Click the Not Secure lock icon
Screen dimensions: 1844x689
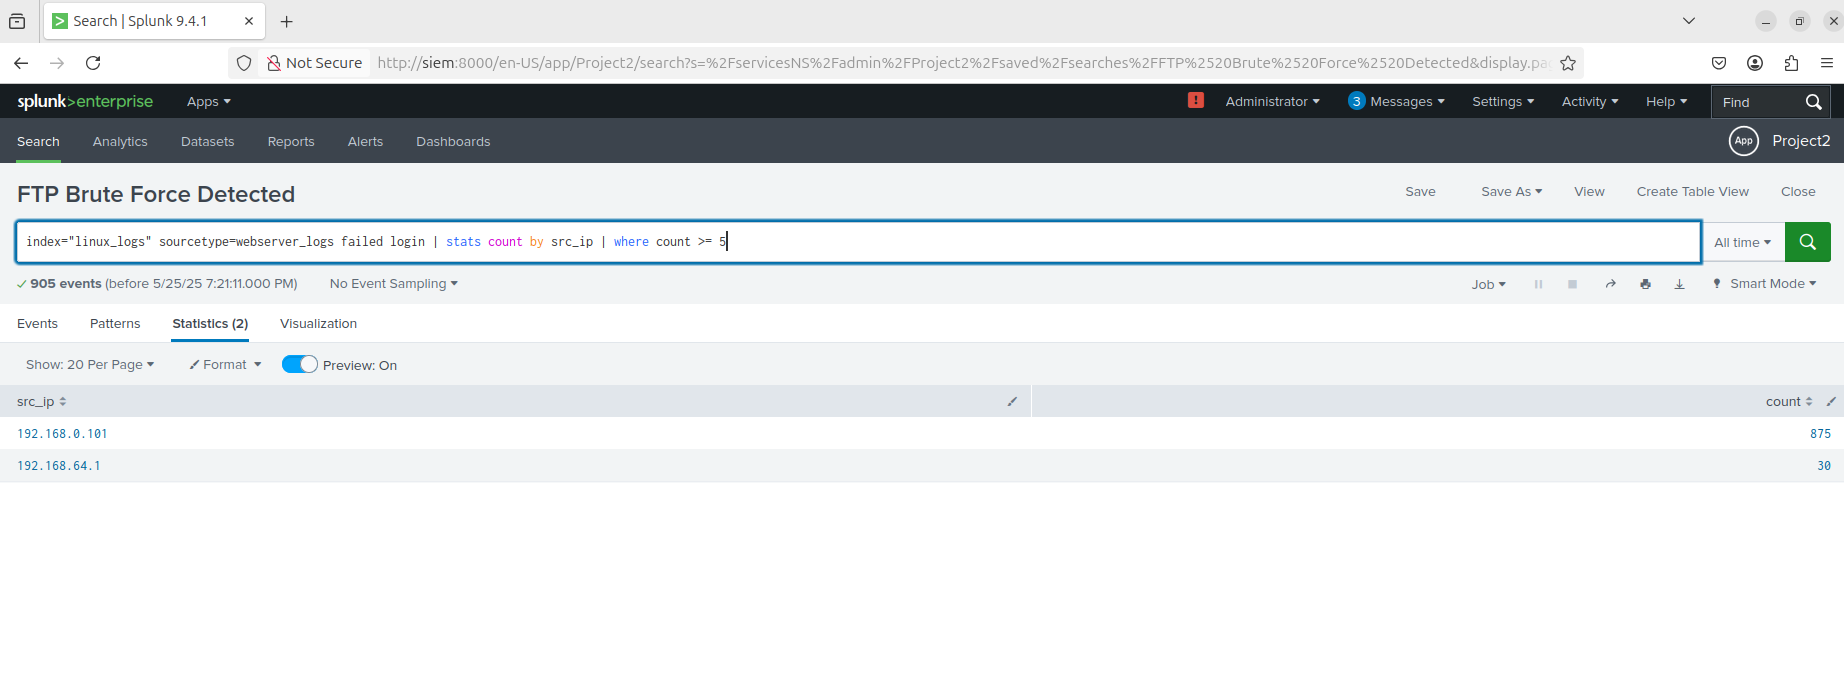273,63
